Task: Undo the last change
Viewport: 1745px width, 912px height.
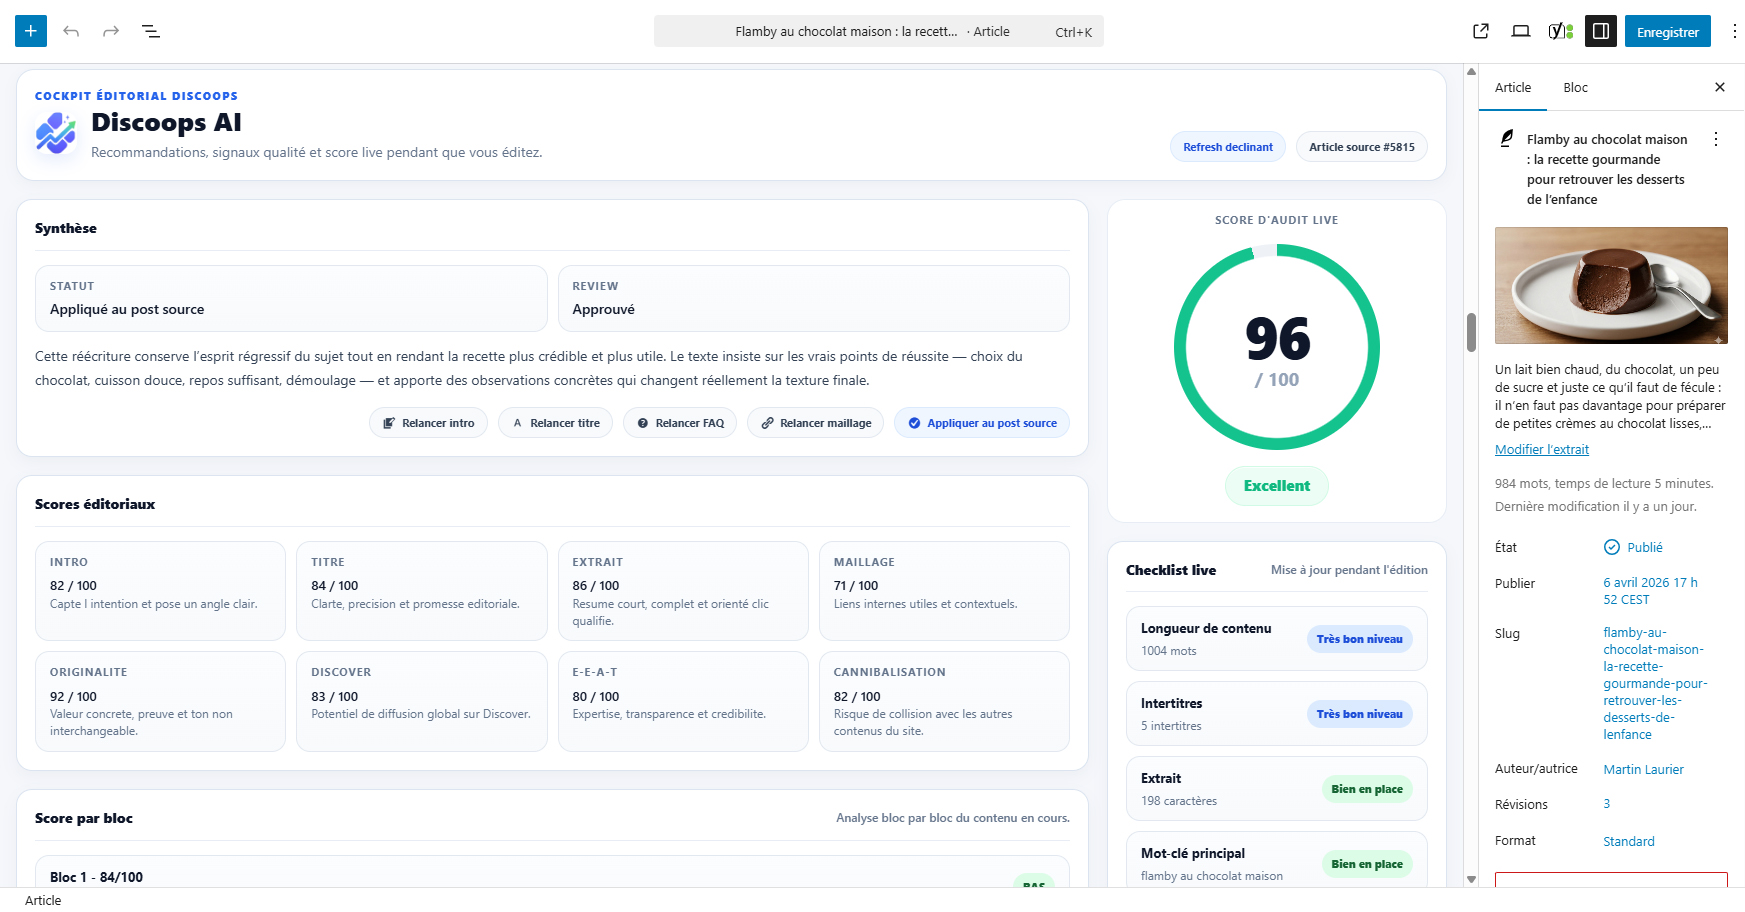Action: point(71,31)
